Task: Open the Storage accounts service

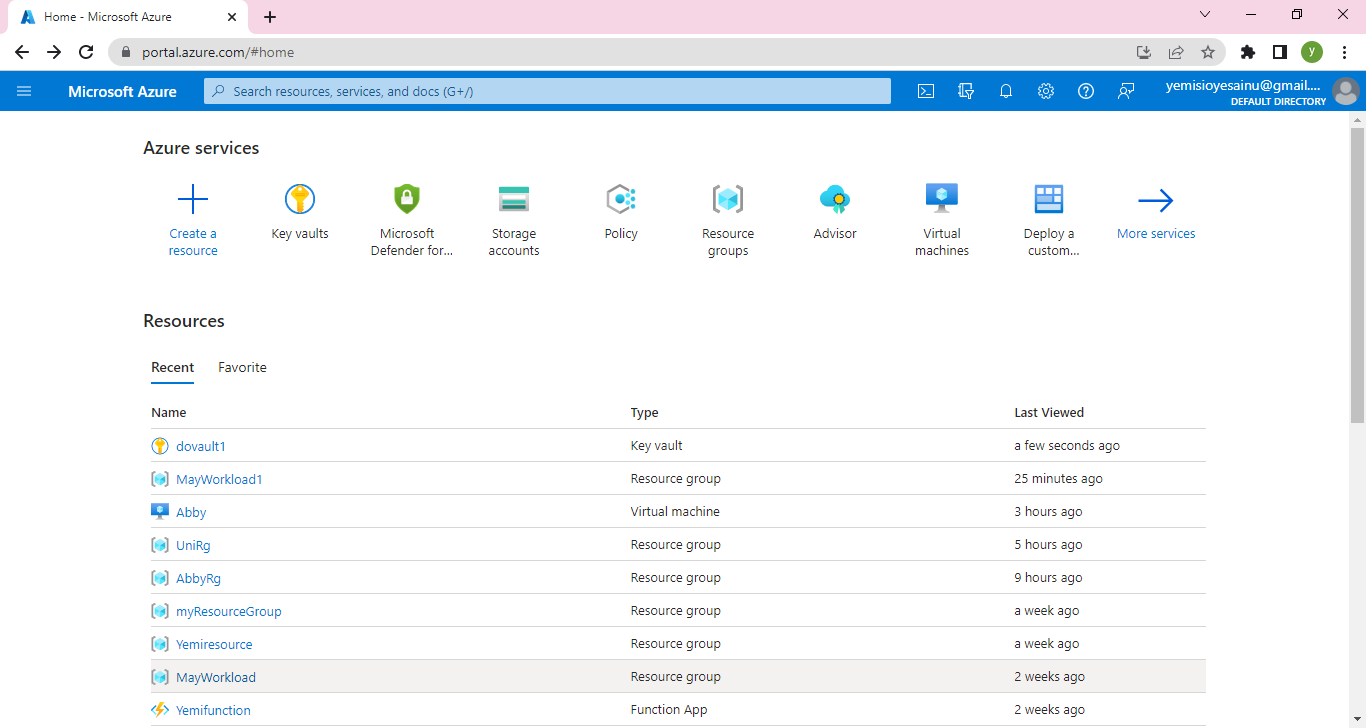Action: pyautogui.click(x=514, y=200)
